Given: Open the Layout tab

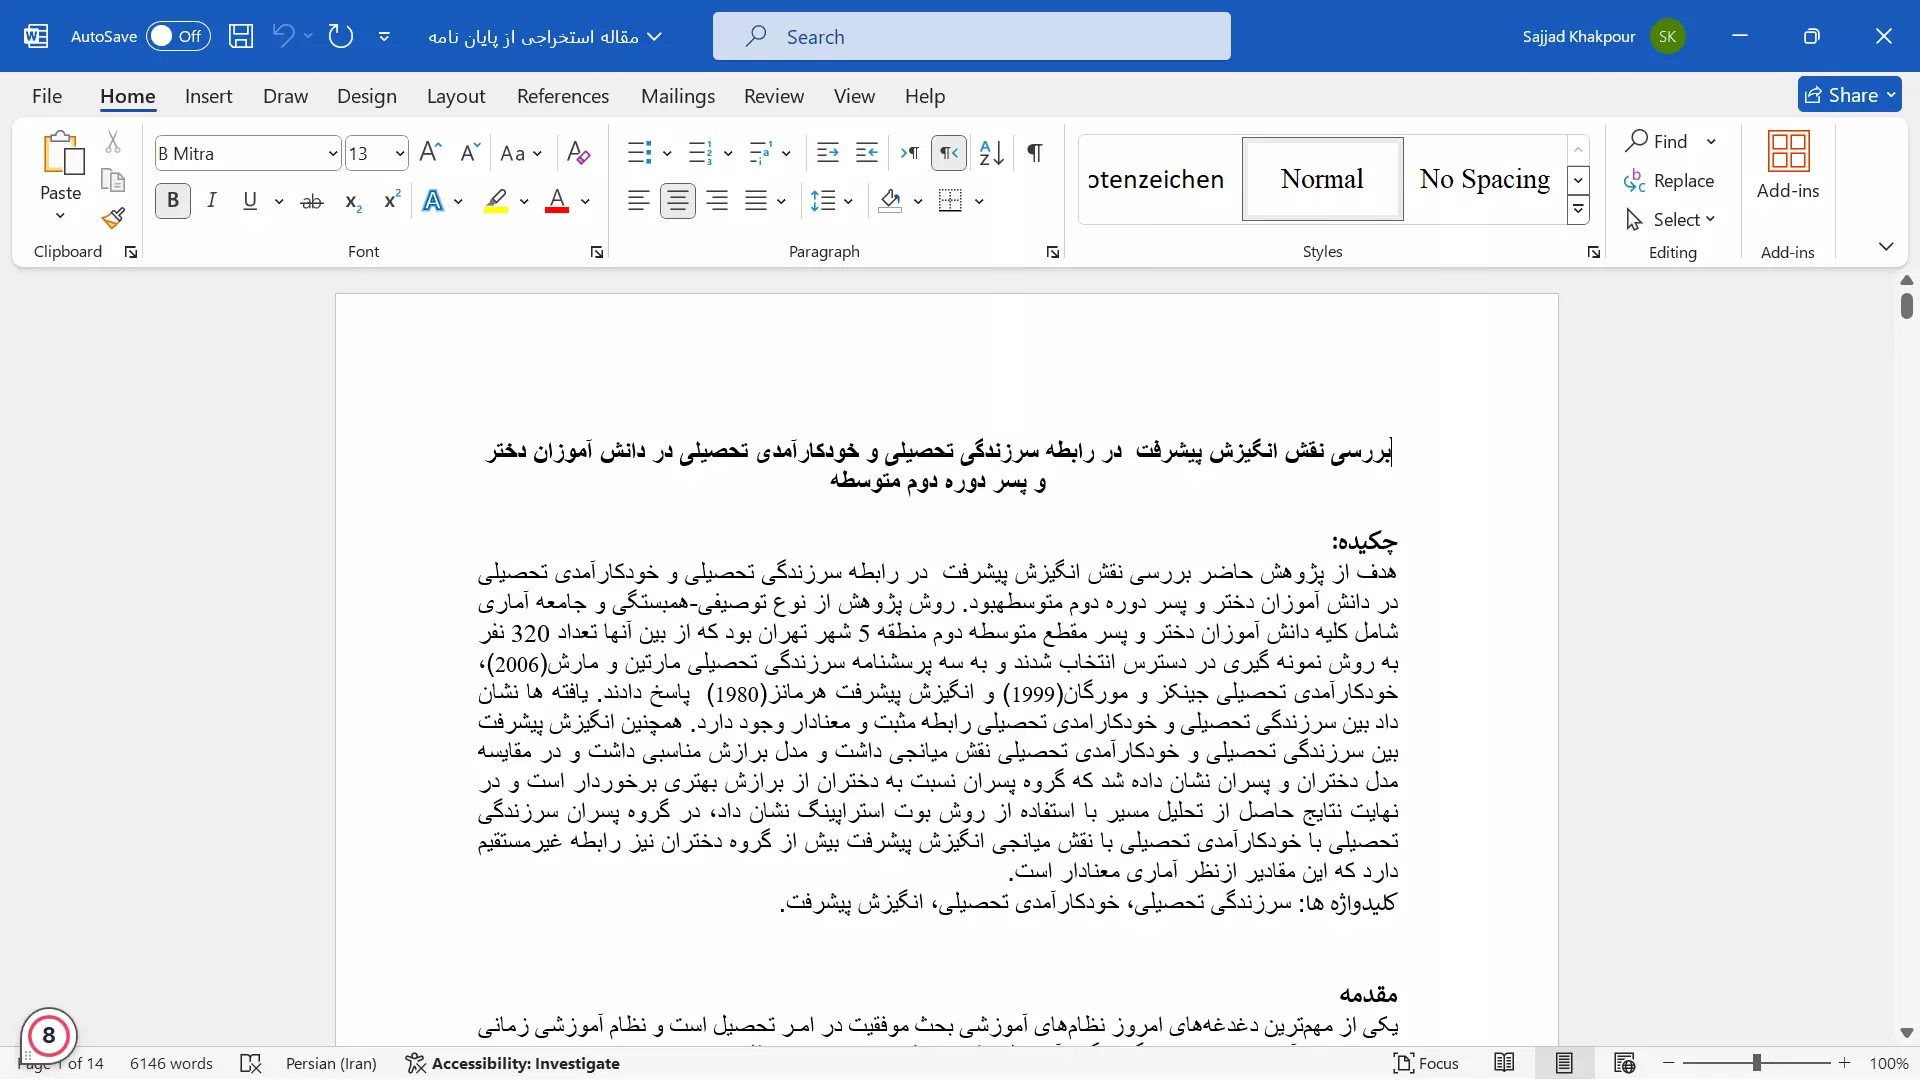Looking at the screenshot, I should click(x=455, y=96).
